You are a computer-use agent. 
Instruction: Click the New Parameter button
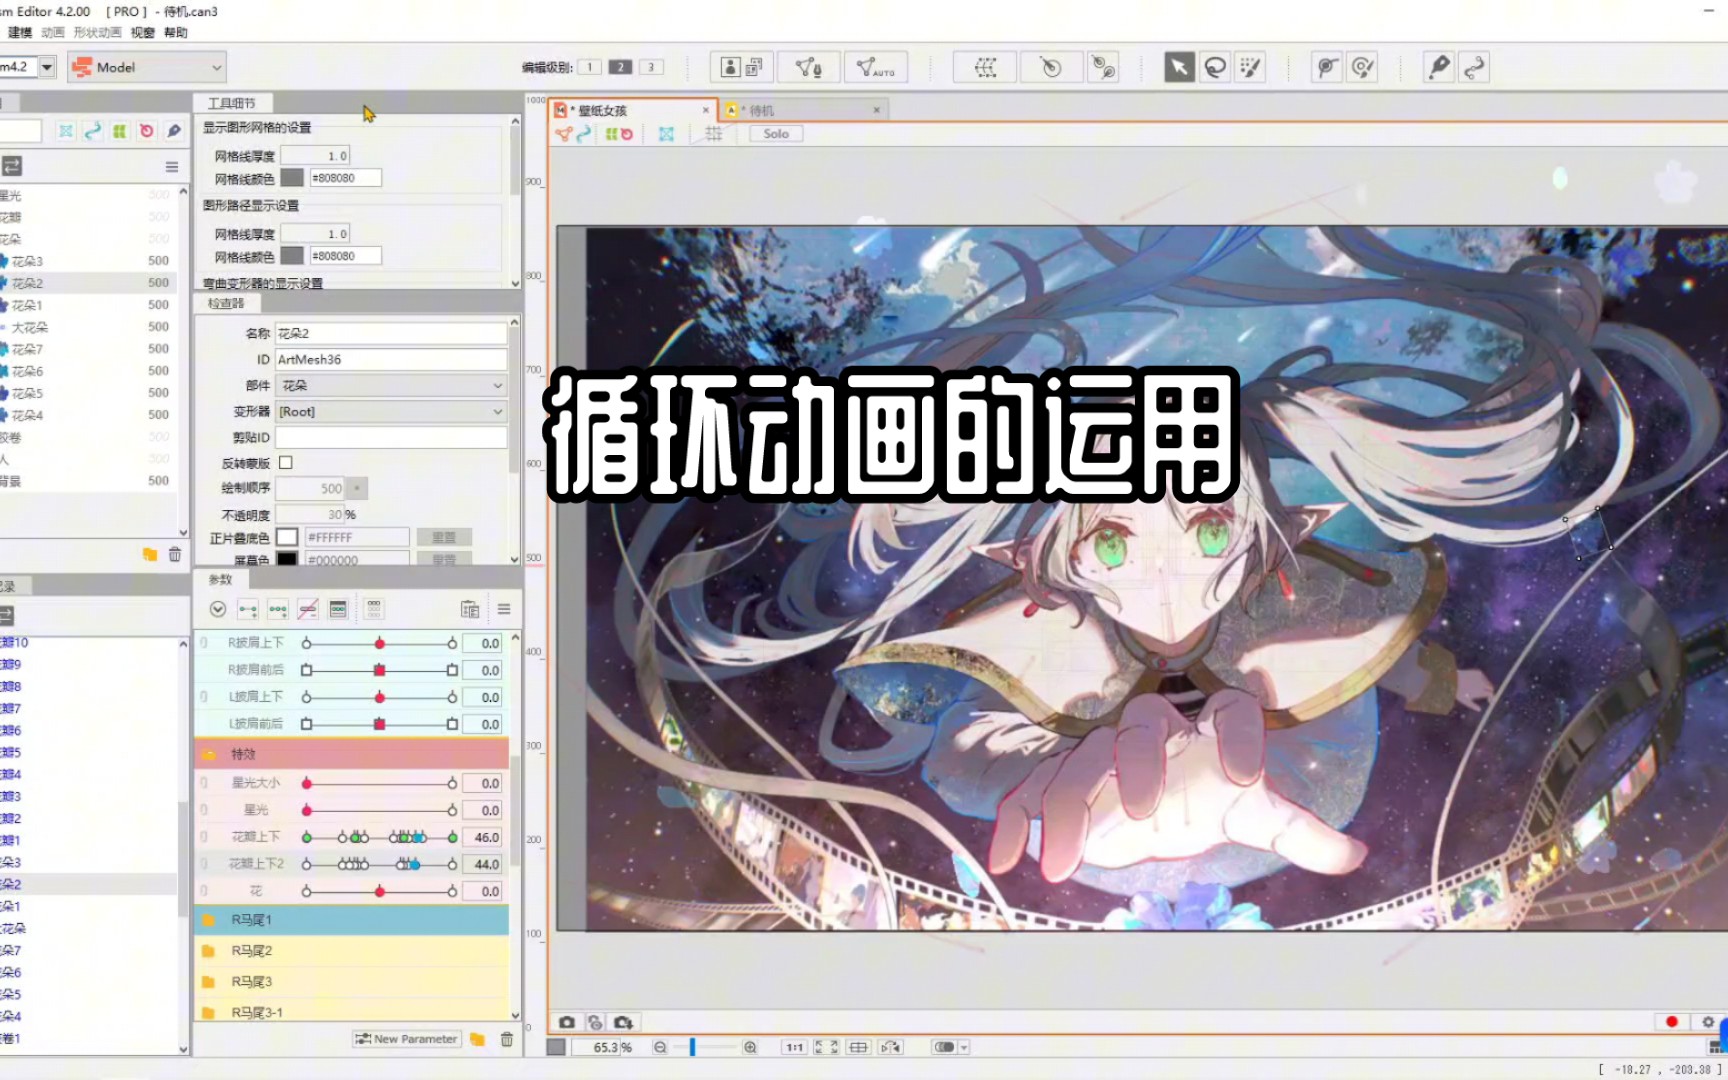click(406, 1039)
